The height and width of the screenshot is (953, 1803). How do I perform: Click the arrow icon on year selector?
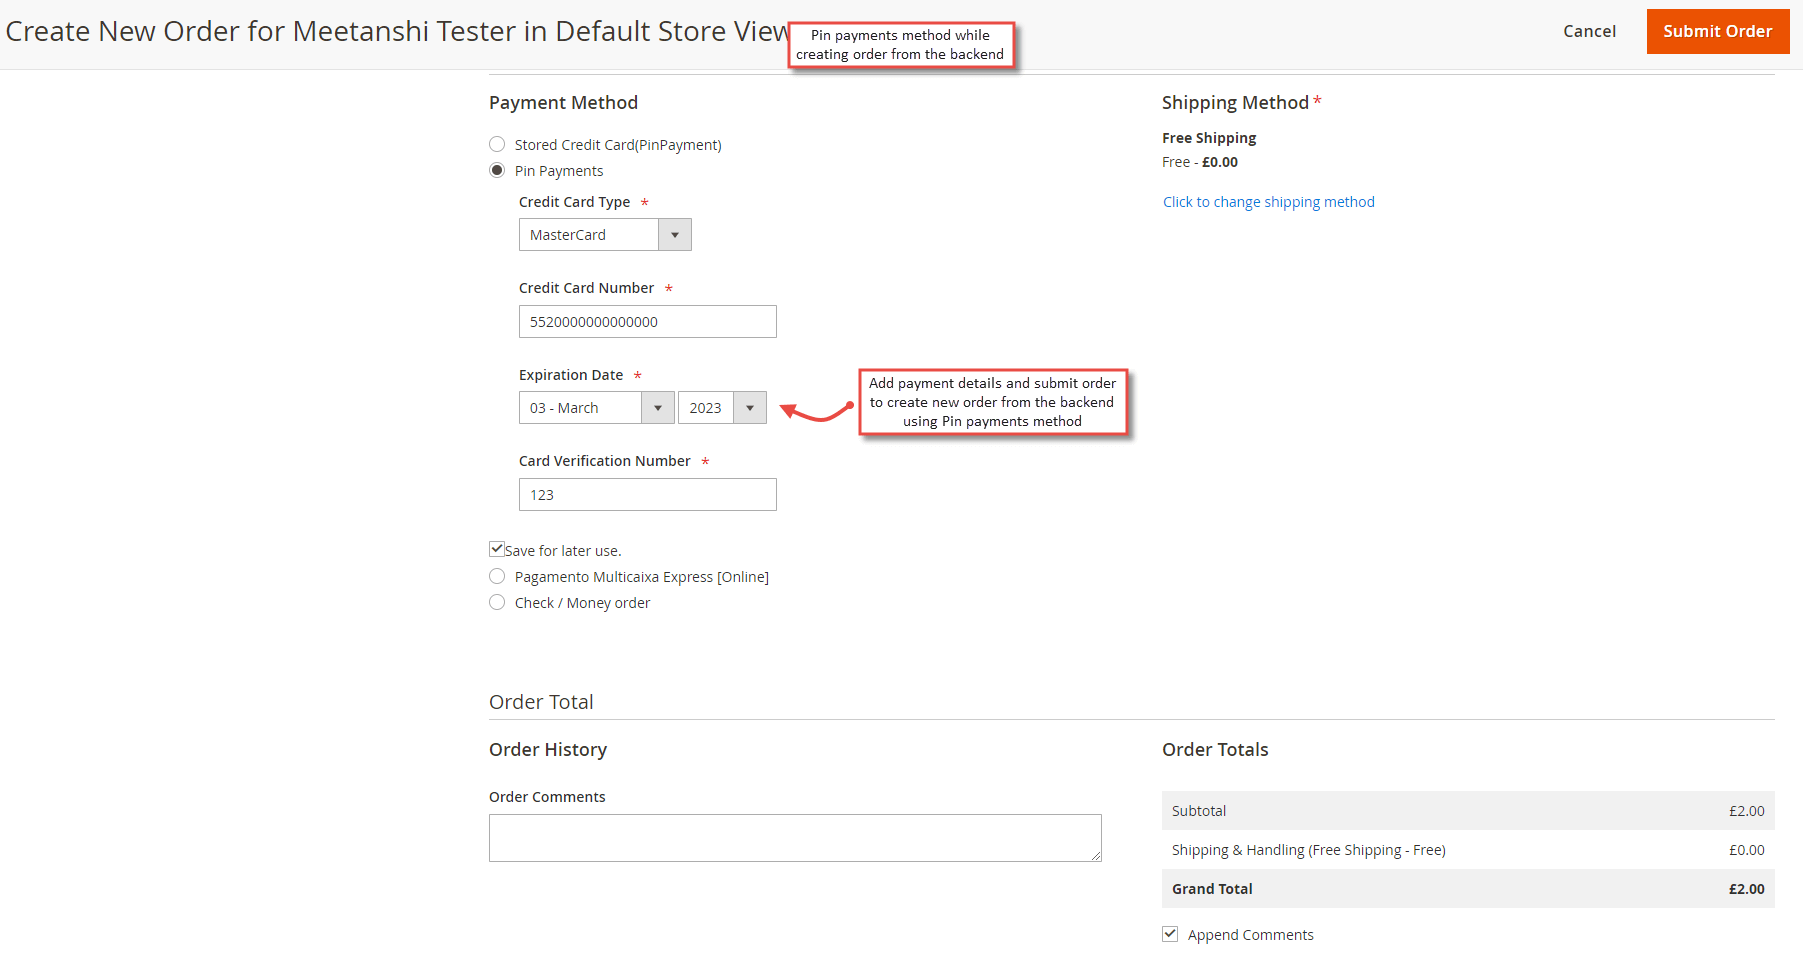[x=750, y=408]
